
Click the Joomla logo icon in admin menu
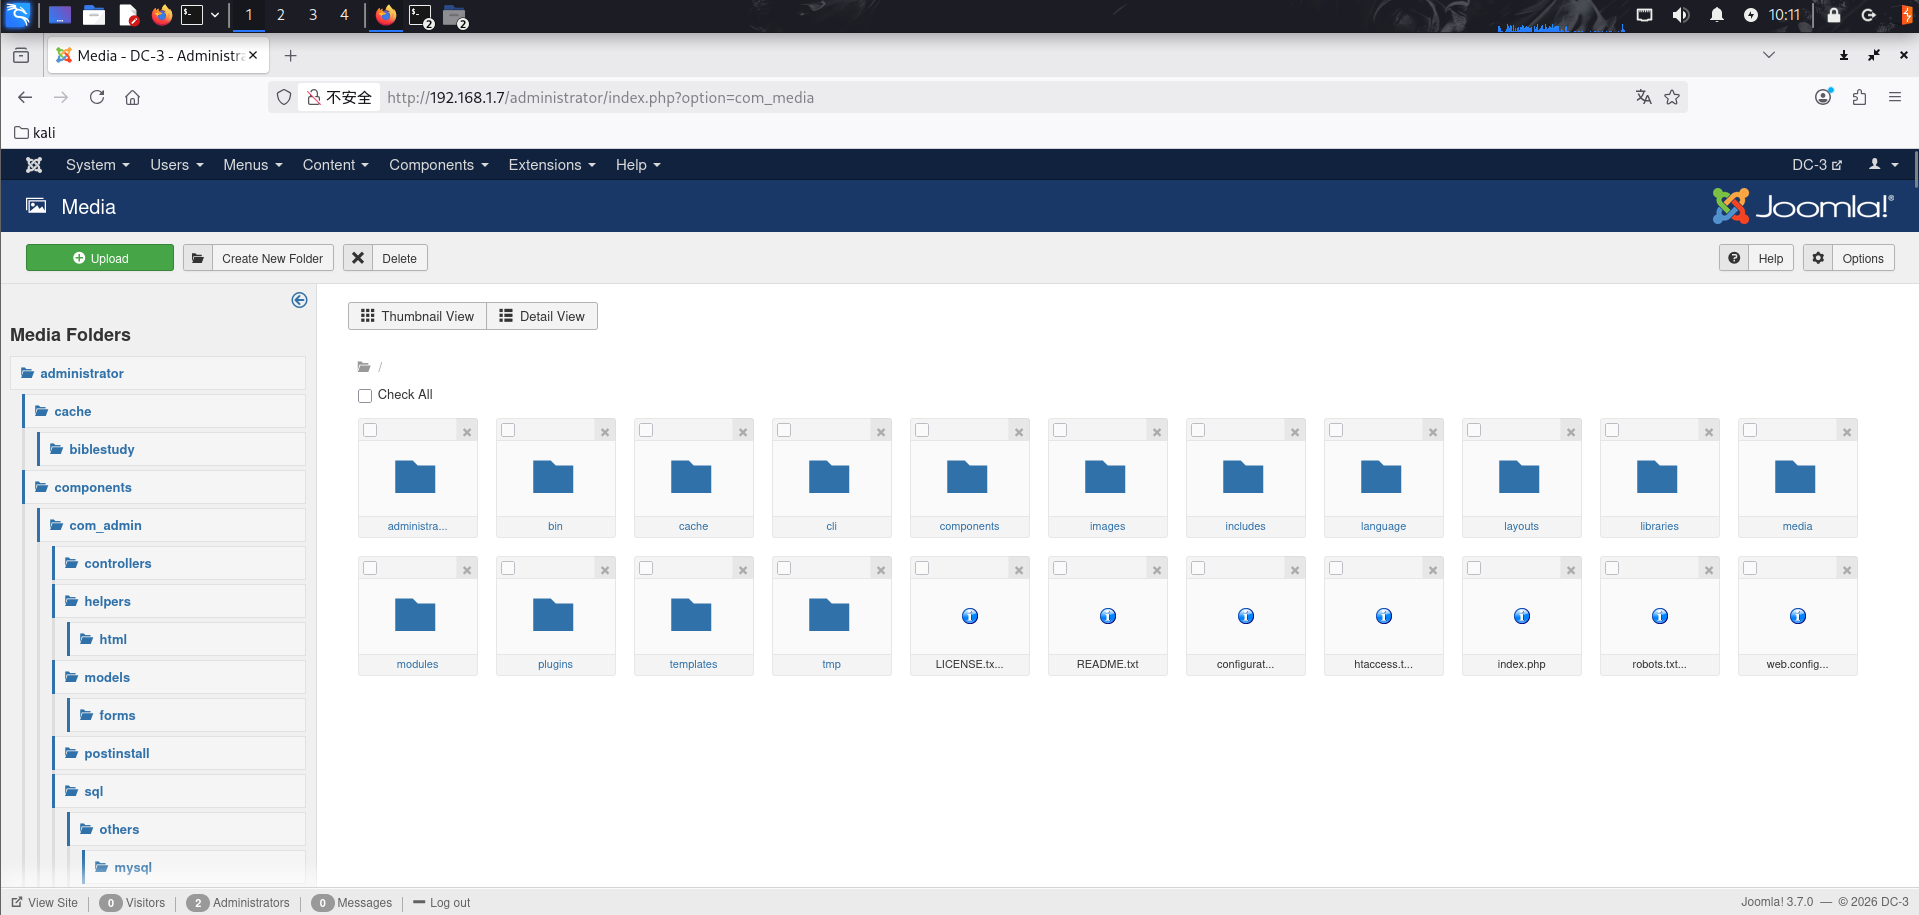[x=34, y=165]
